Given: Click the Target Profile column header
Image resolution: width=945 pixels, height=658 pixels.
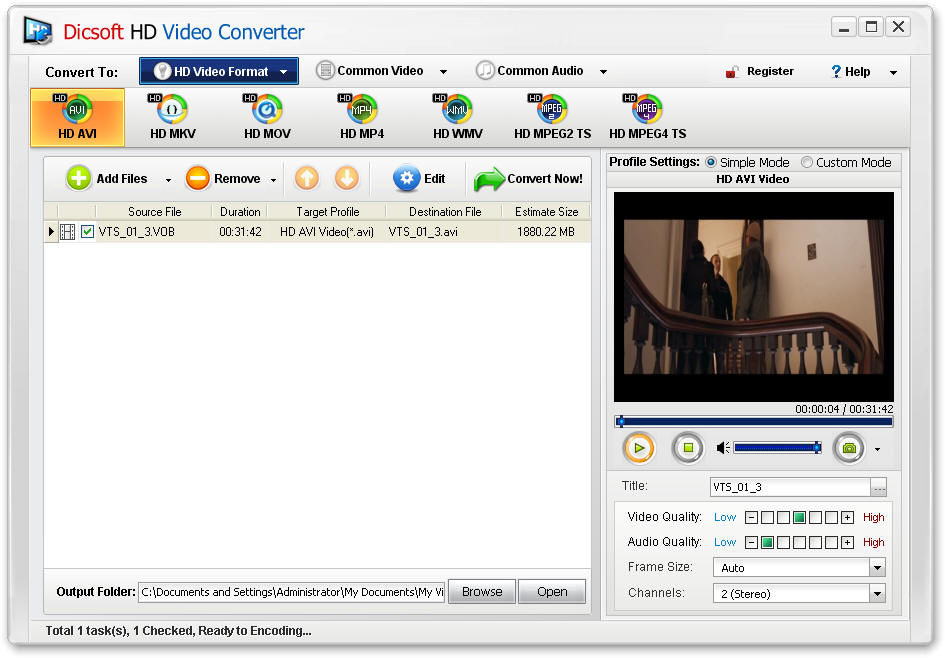Looking at the screenshot, I should (327, 212).
